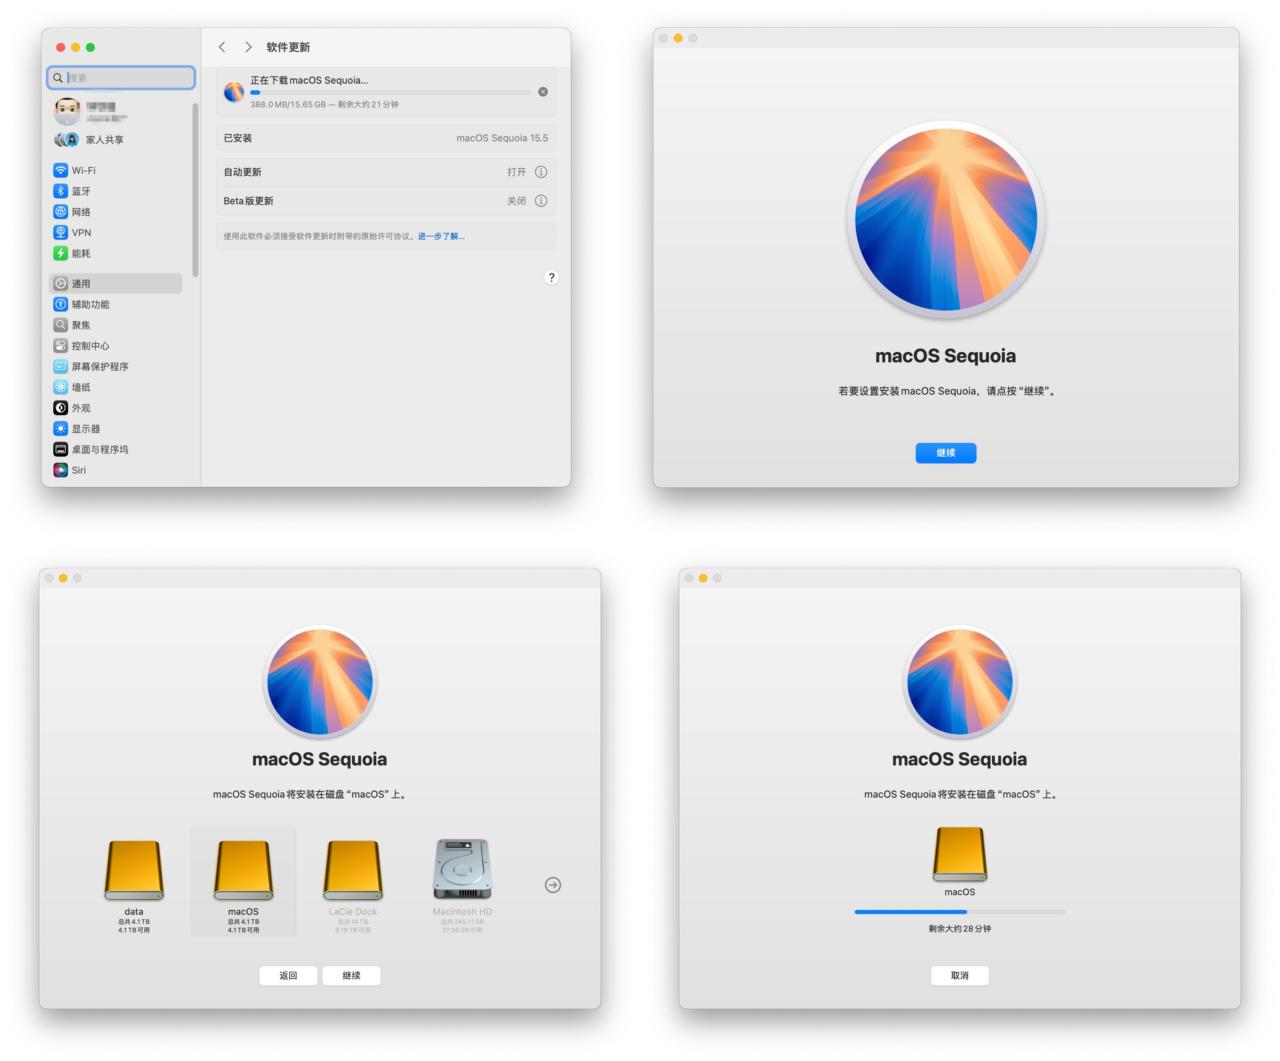Click the 软件更新 title text
Viewport: 1280px width, 1061px height.
tap(288, 47)
